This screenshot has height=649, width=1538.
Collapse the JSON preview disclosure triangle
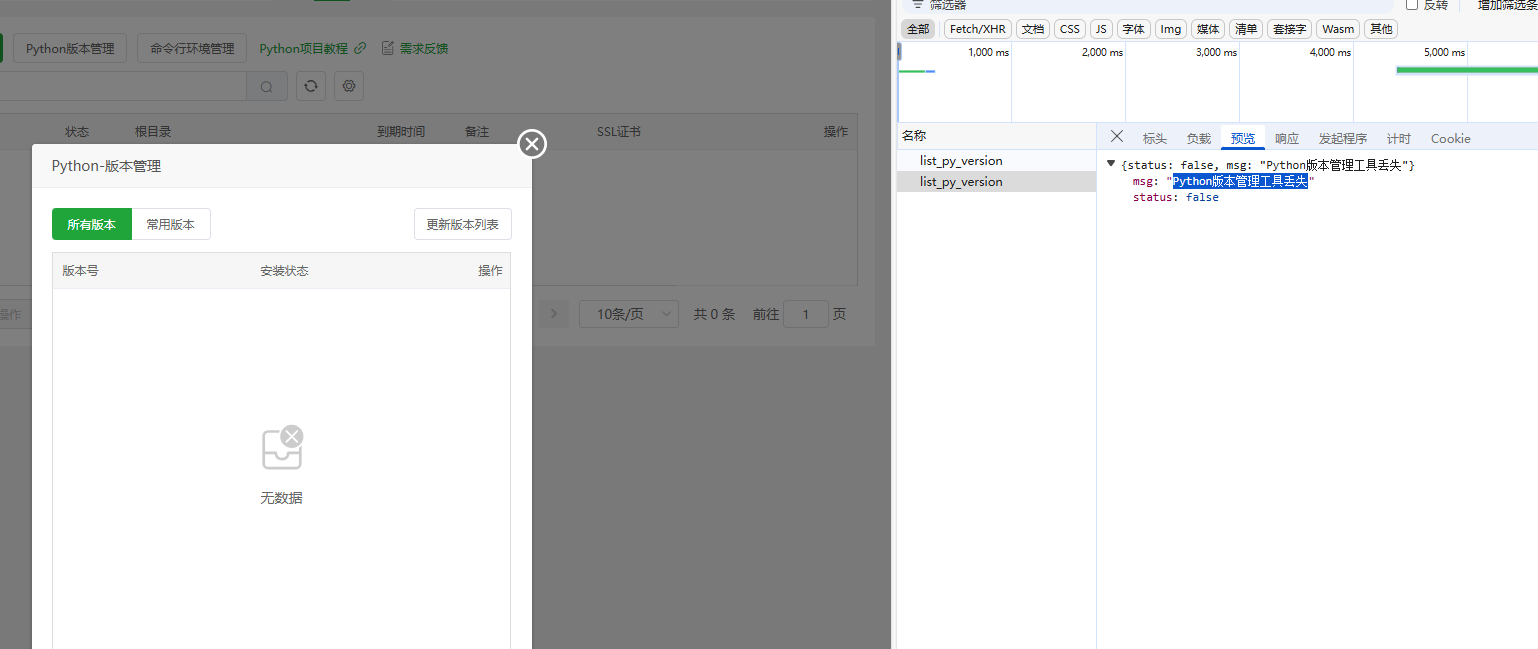point(1111,164)
